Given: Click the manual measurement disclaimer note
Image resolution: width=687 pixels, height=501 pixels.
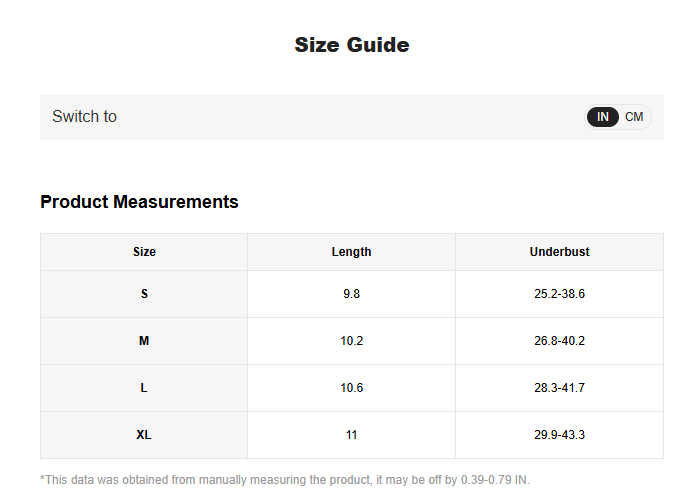Looking at the screenshot, I should [x=285, y=480].
